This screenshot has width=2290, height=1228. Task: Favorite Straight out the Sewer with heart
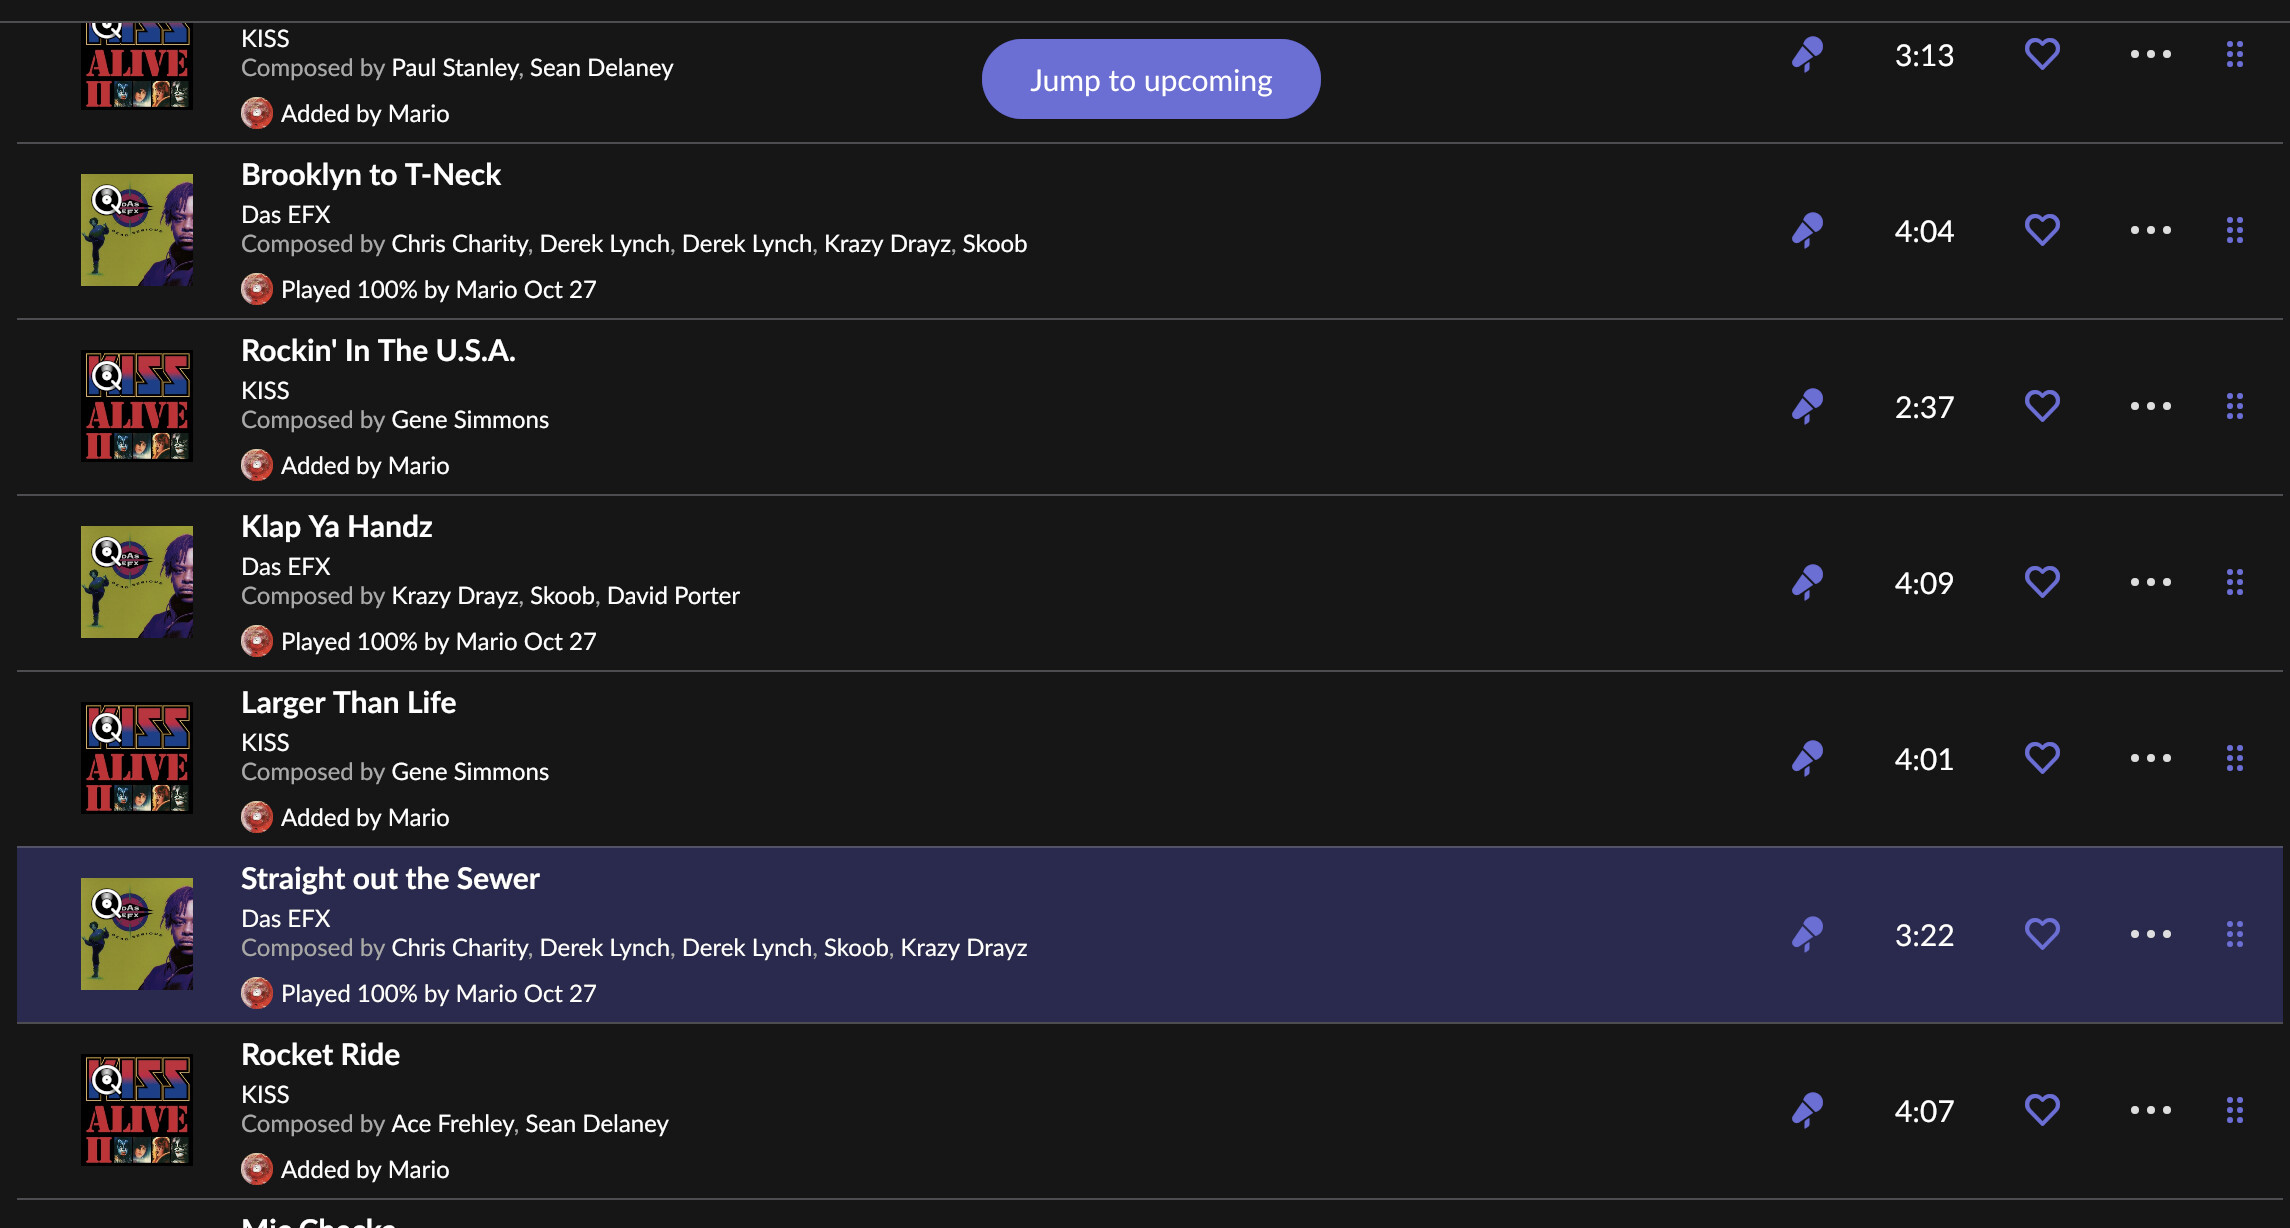click(2042, 935)
